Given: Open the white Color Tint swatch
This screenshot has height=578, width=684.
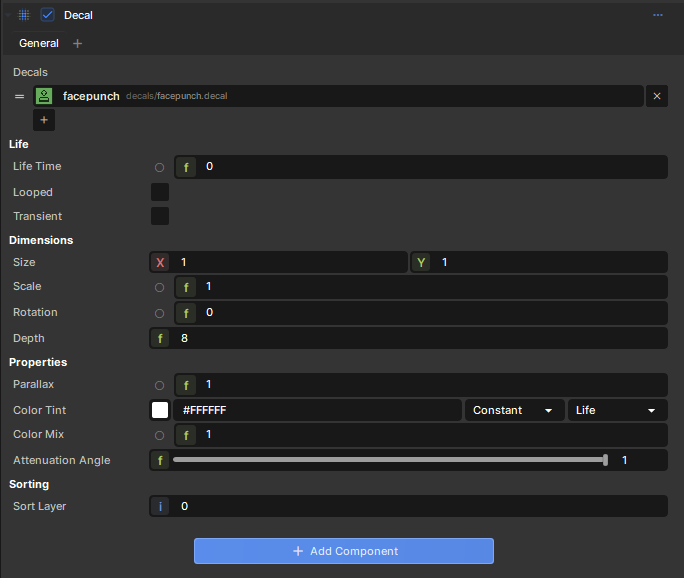Looking at the screenshot, I should coord(160,410).
